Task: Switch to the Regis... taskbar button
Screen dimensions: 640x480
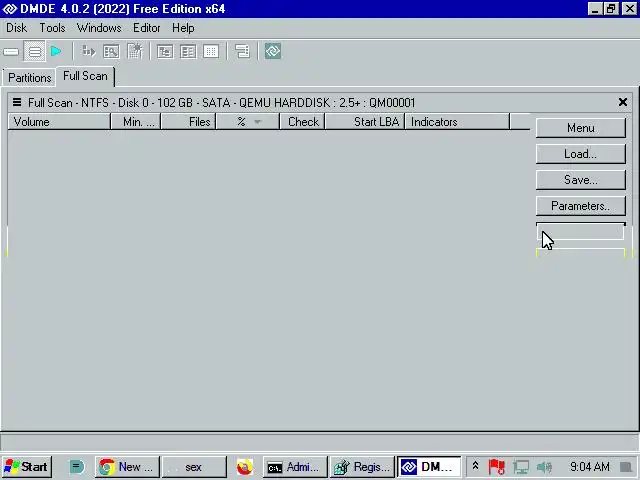Action: point(362,467)
